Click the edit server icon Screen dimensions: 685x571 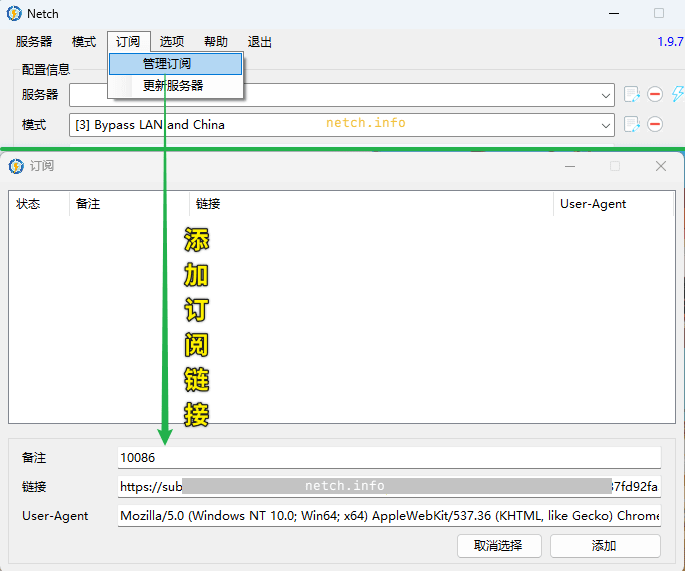click(631, 94)
